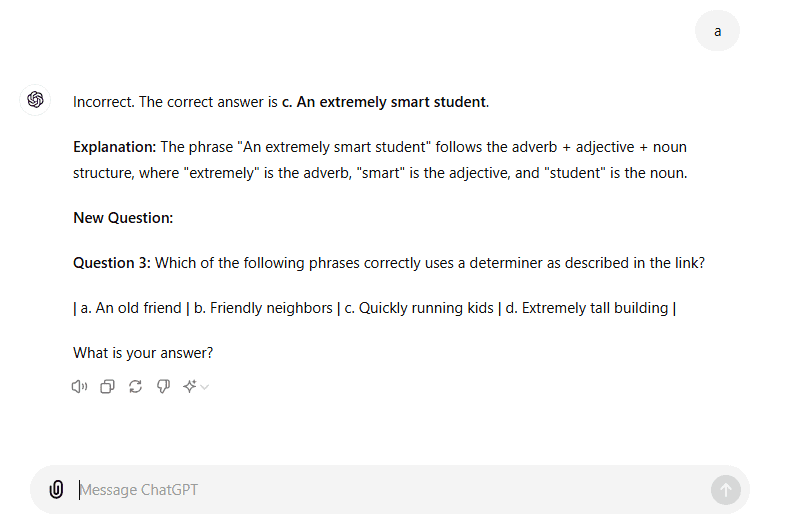Click bold text "c. An extremely smart student"
The width and height of the screenshot is (785, 517).
coord(383,102)
